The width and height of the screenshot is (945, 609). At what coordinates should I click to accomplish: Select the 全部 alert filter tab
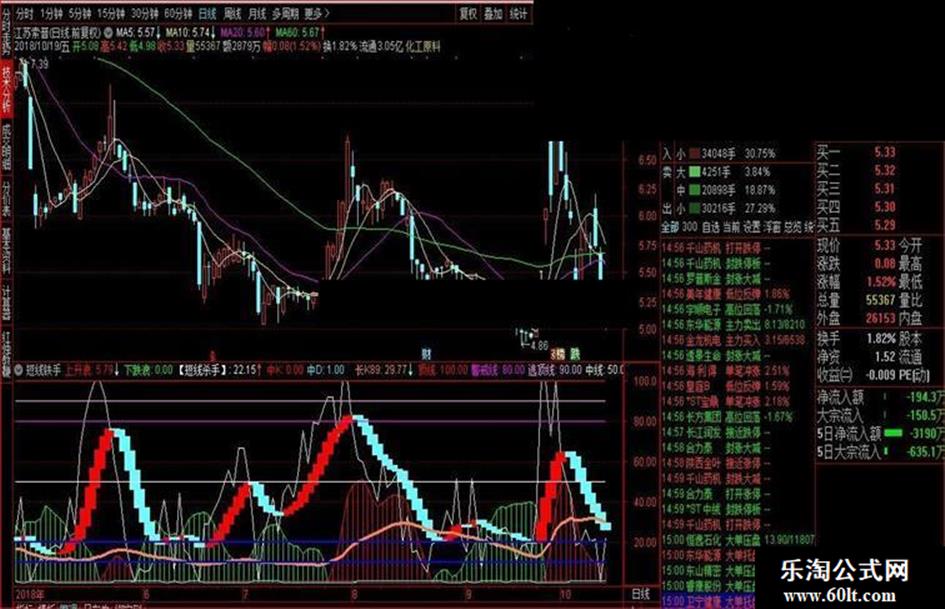coord(670,227)
